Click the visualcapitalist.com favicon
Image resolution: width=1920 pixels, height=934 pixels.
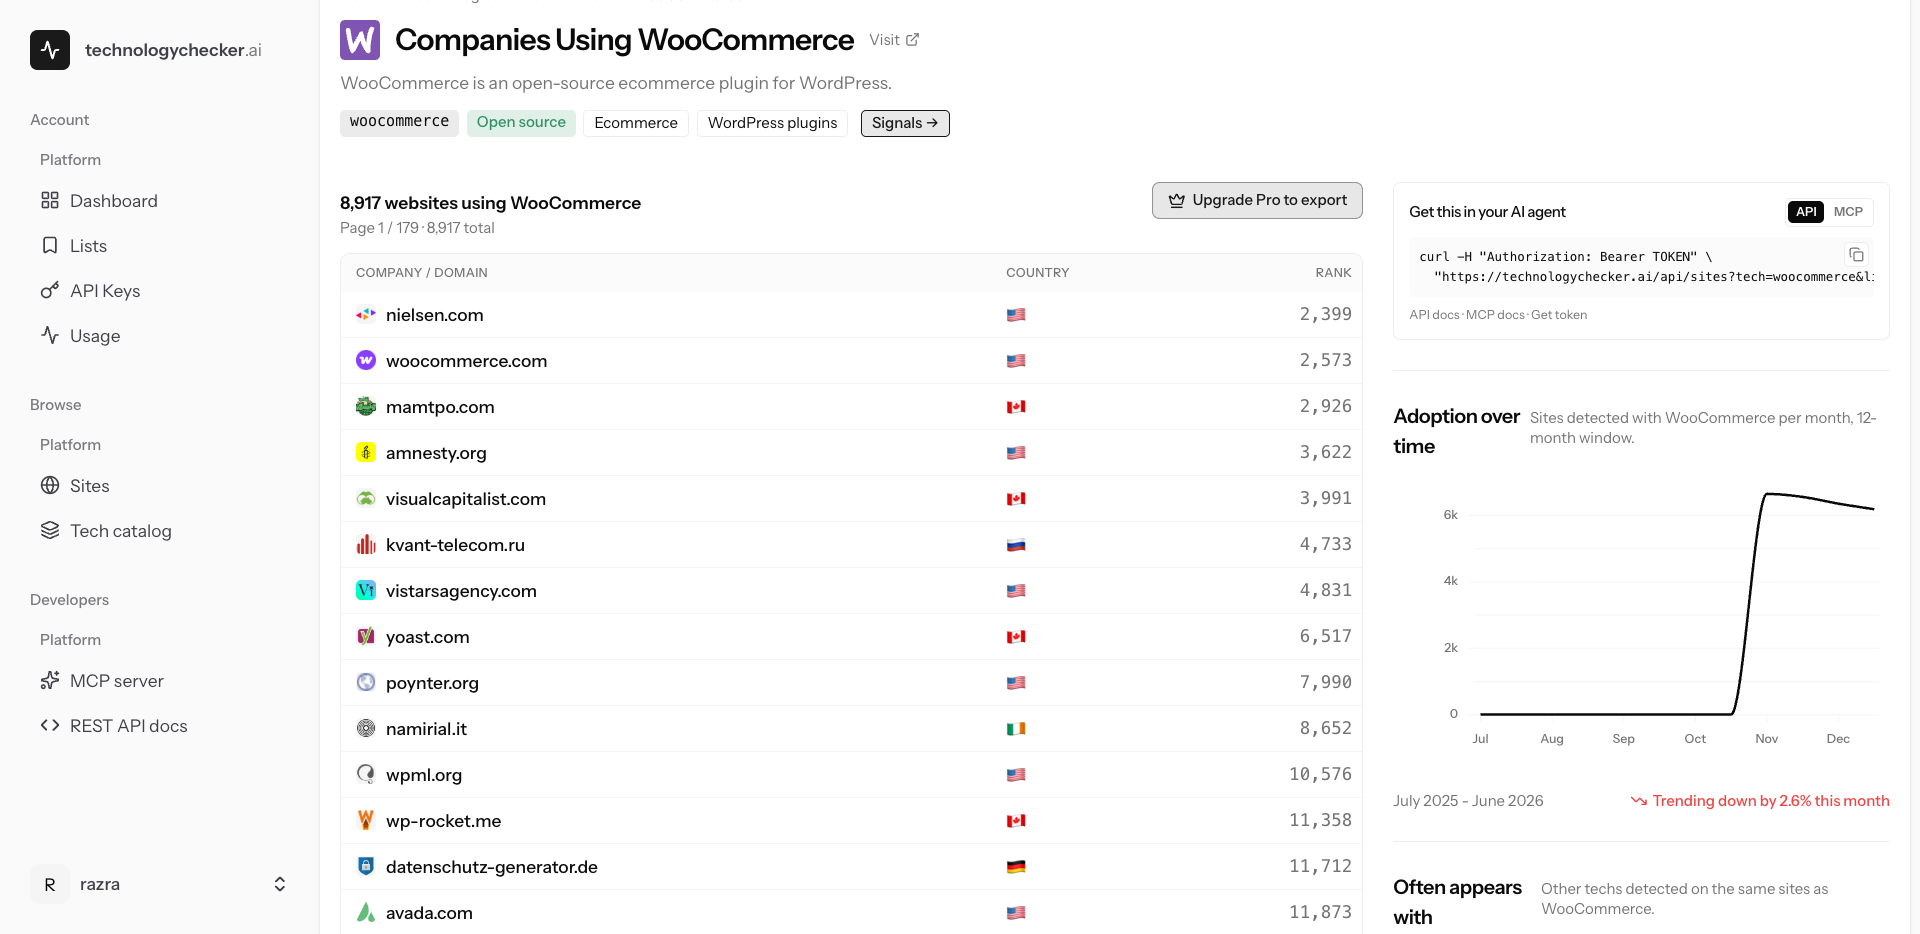pos(366,499)
